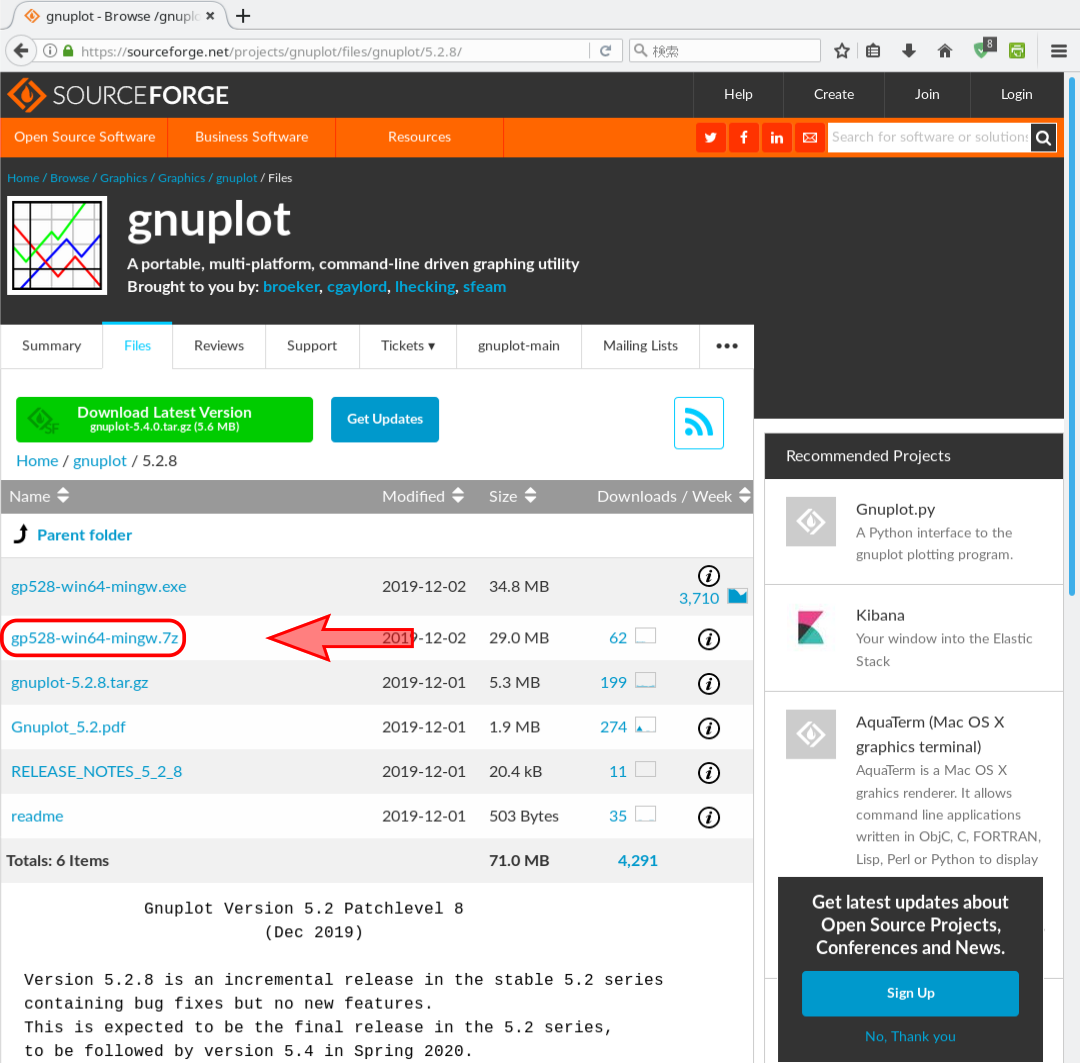Open the Resources menu
This screenshot has height=1063, width=1080.
tap(419, 137)
